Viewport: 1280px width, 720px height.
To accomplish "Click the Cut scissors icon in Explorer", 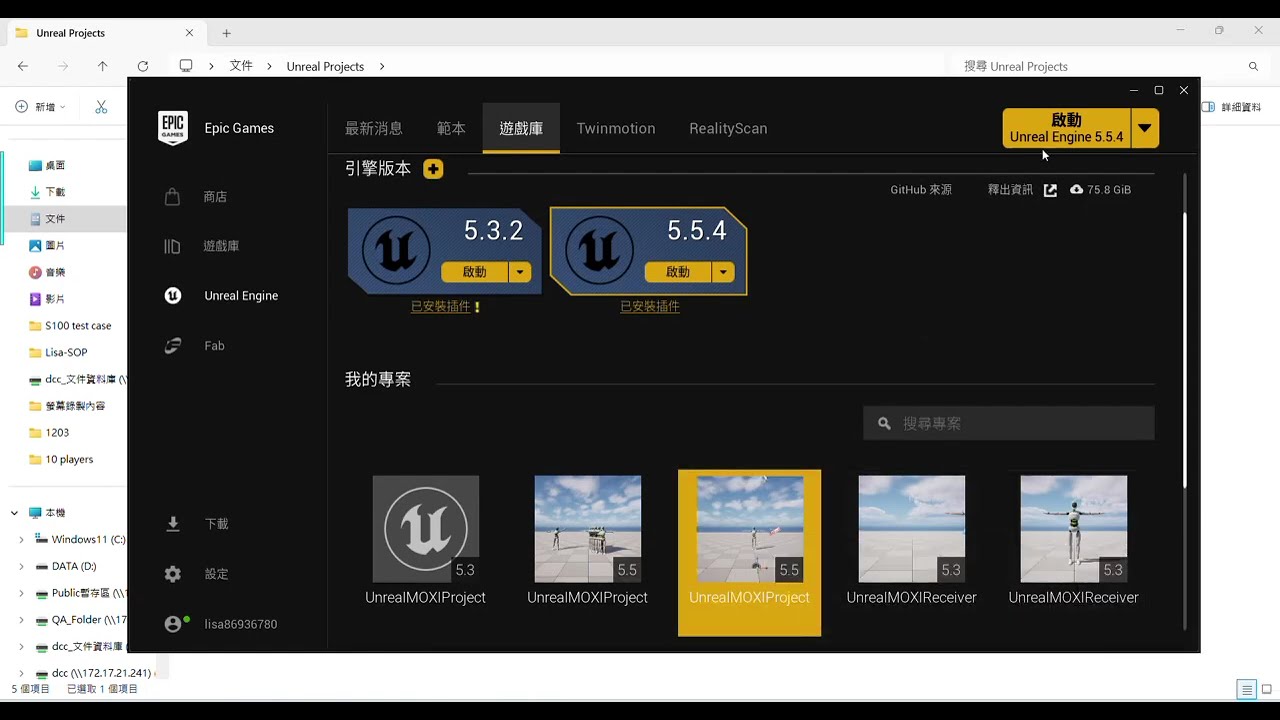I will point(101,107).
